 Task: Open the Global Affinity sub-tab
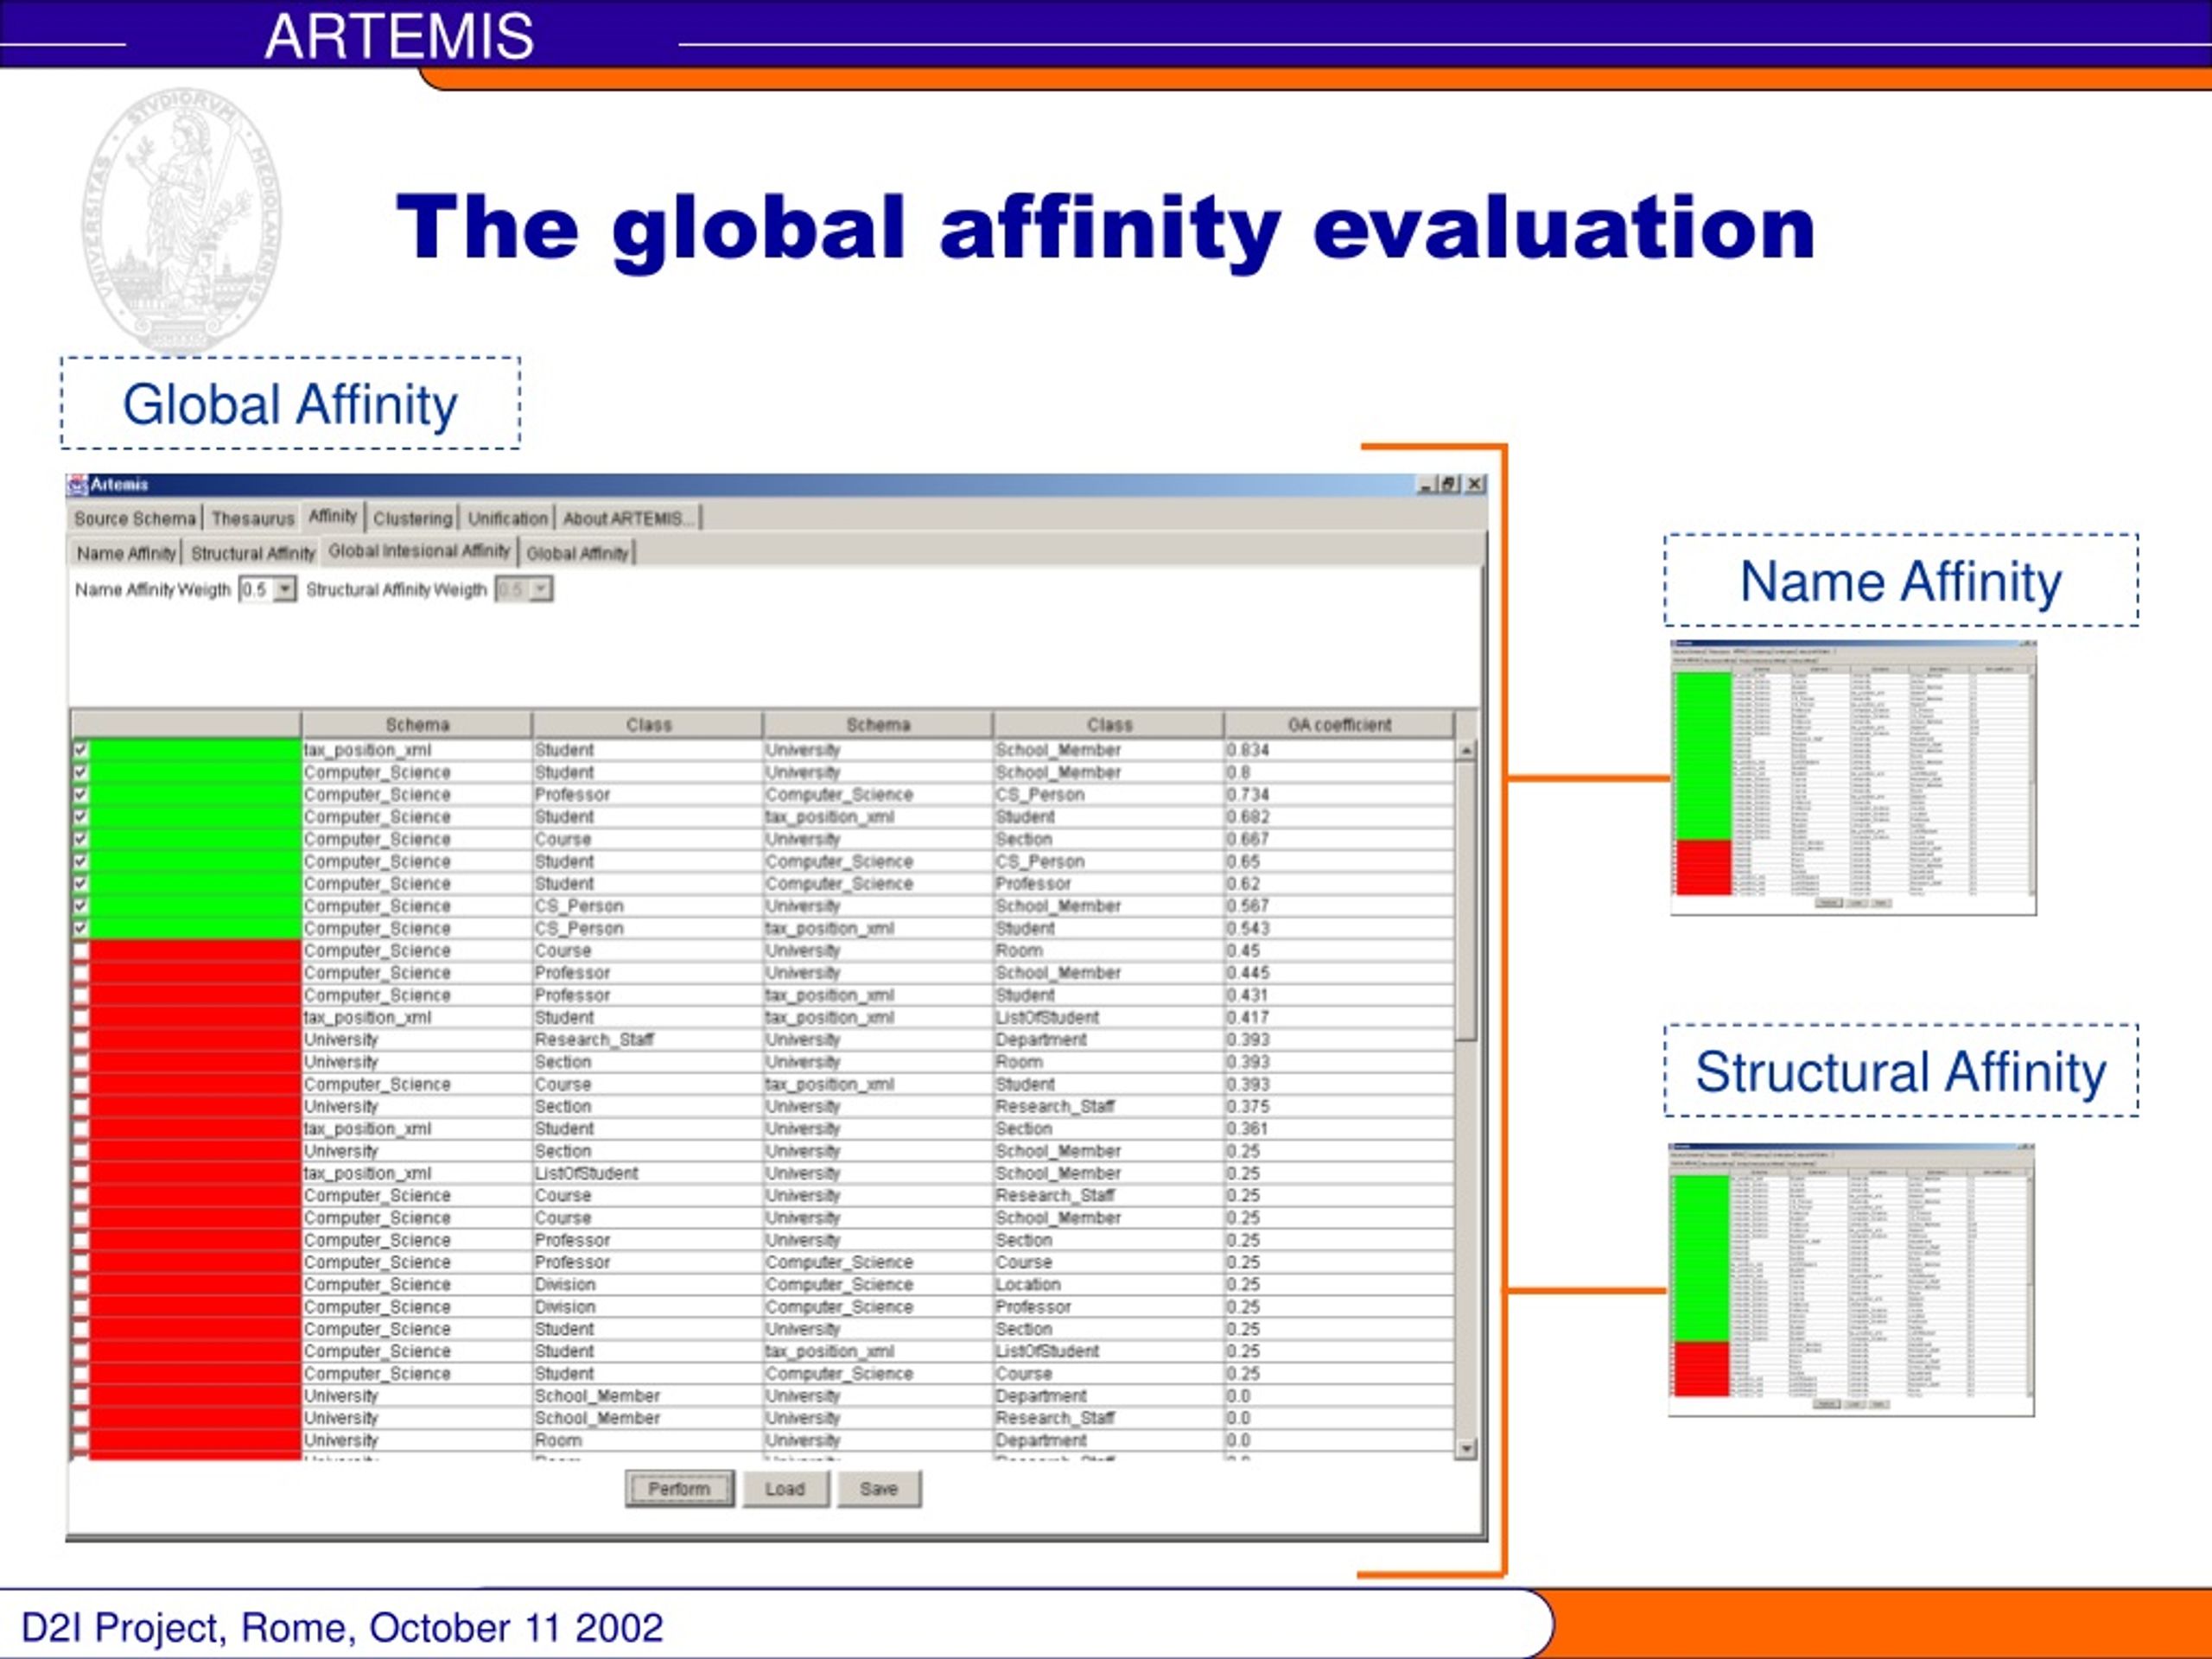578,553
